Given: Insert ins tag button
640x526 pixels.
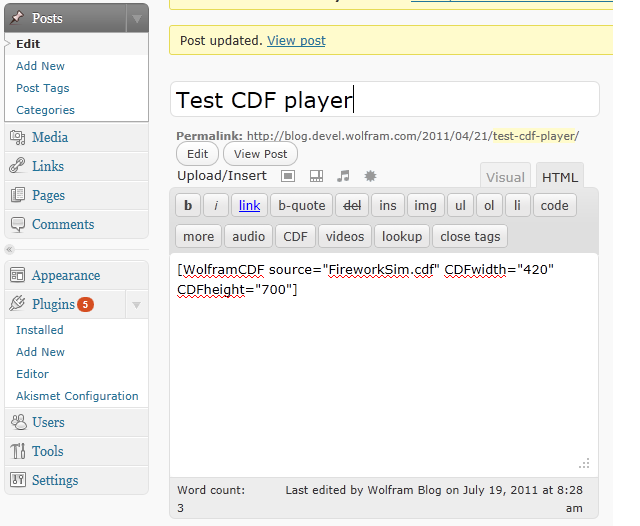Looking at the screenshot, I should [388, 205].
